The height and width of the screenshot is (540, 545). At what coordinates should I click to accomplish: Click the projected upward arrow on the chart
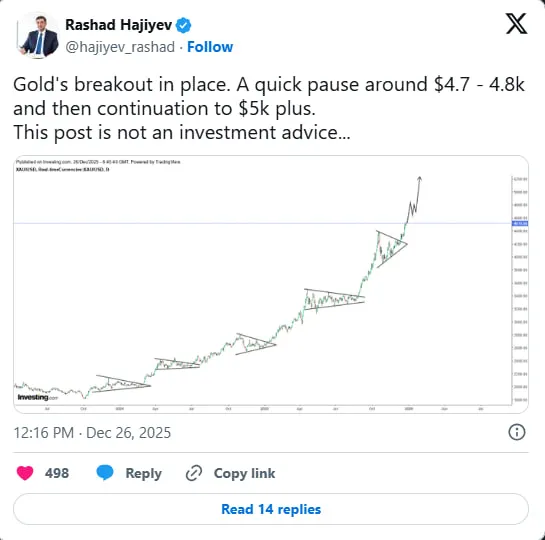(x=414, y=199)
